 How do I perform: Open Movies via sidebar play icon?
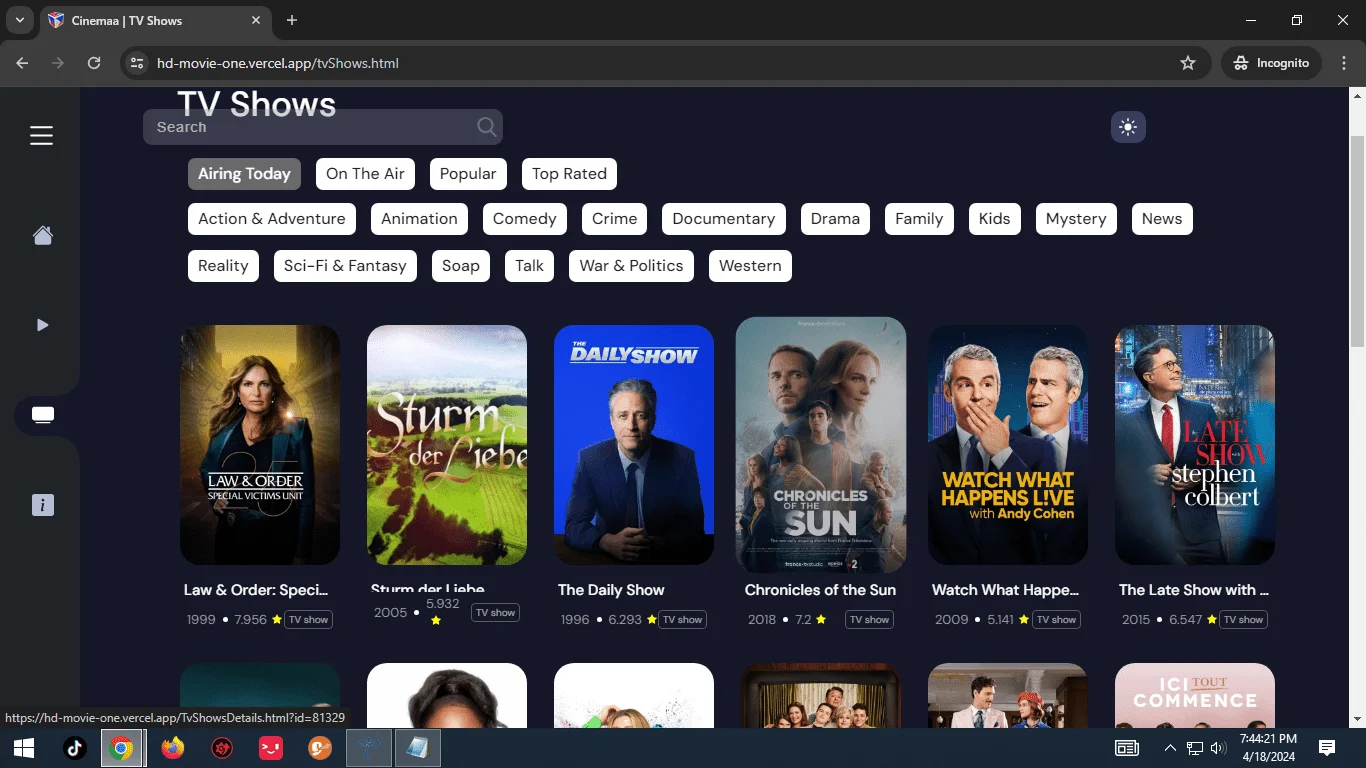point(42,325)
